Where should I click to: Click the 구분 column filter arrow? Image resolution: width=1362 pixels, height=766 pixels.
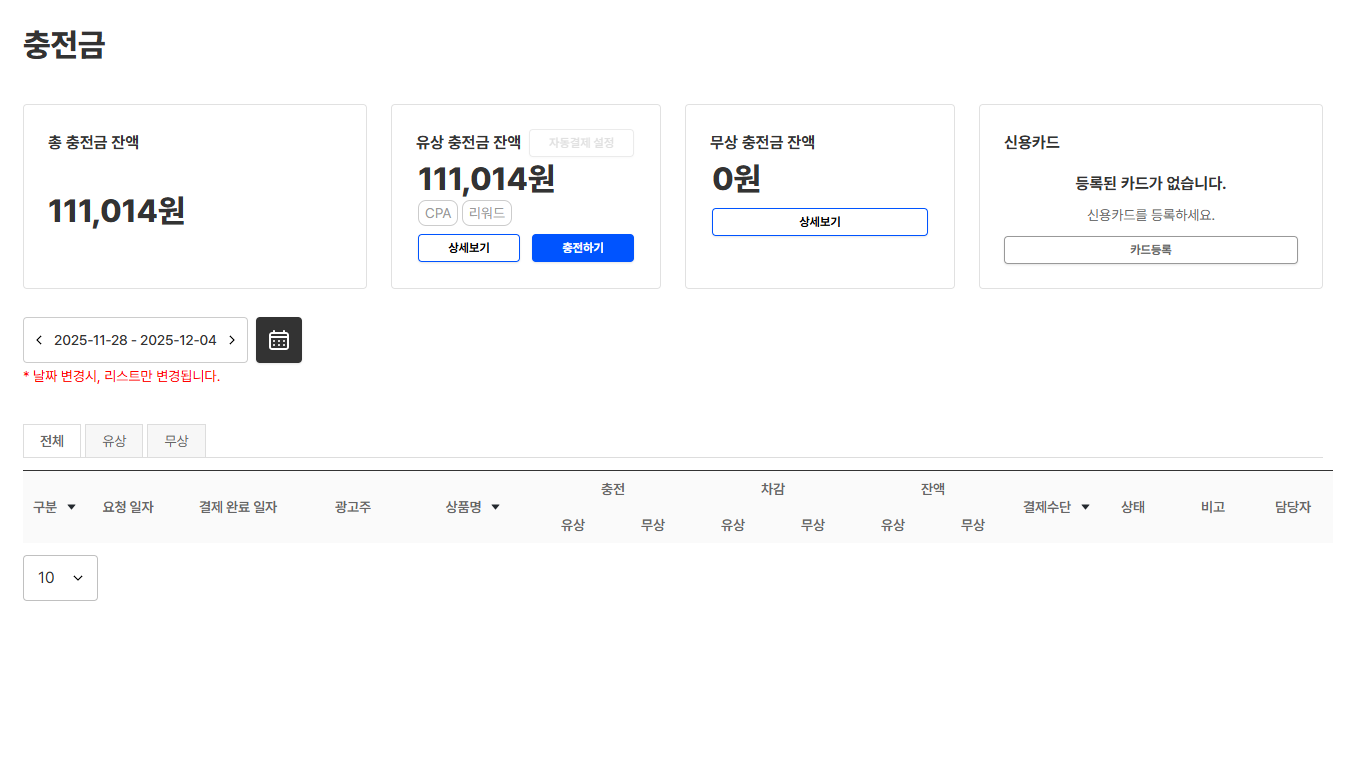tap(71, 507)
